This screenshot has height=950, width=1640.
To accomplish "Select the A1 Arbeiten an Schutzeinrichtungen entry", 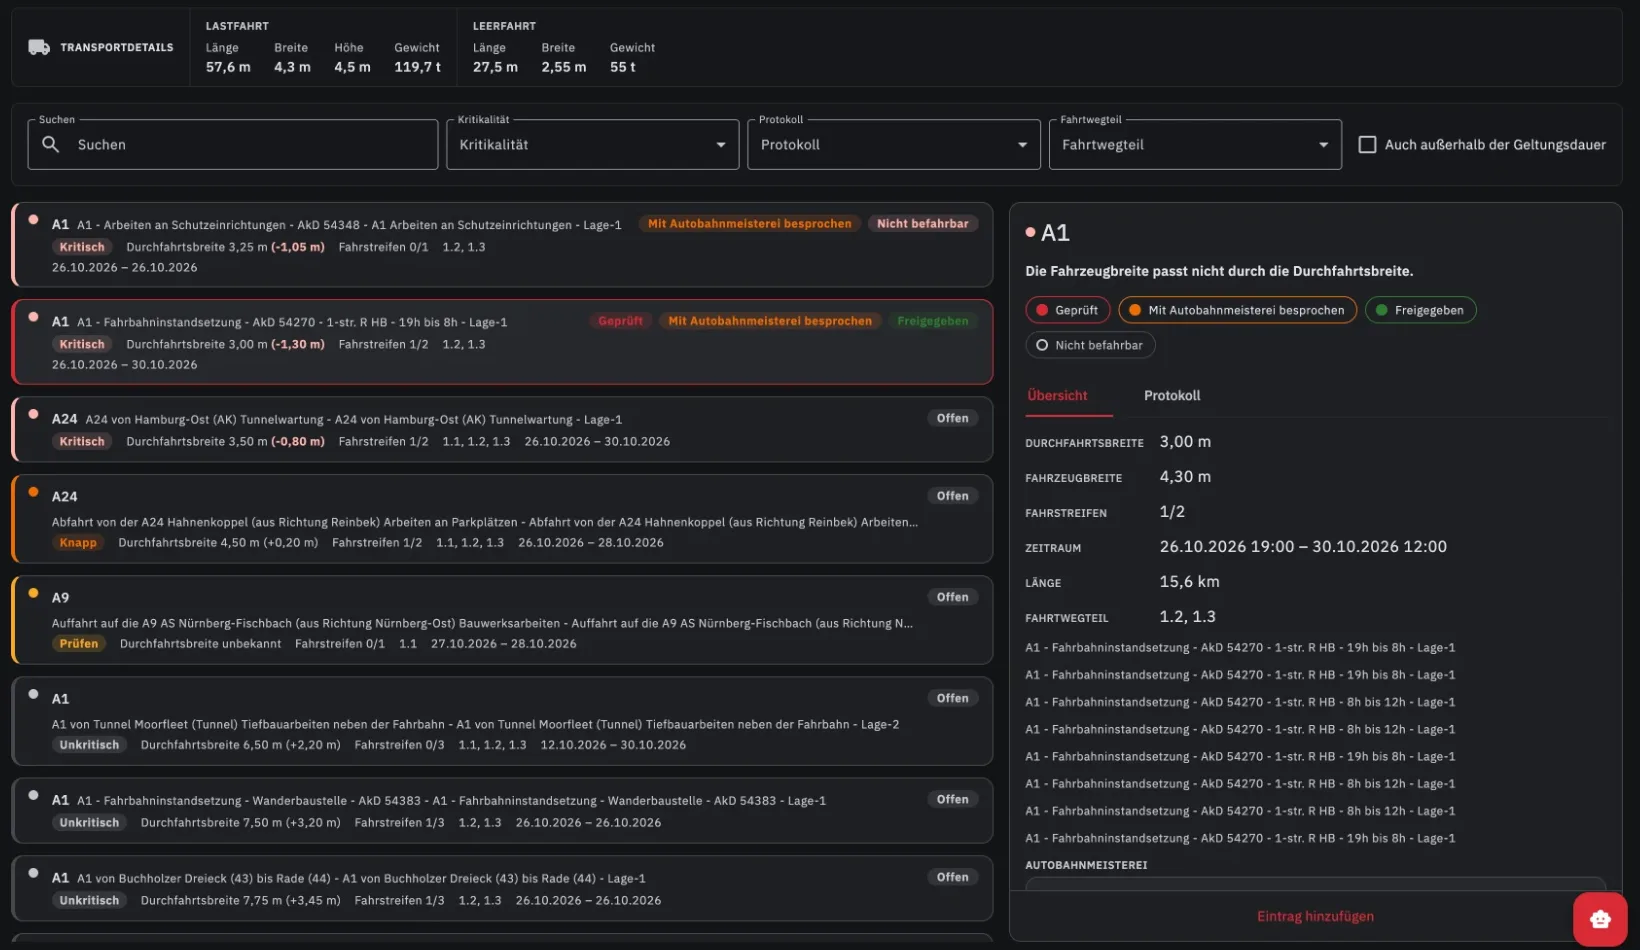I will coord(502,245).
